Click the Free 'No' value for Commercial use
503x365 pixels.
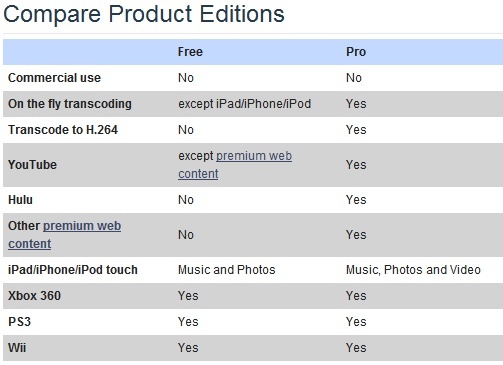(x=186, y=78)
